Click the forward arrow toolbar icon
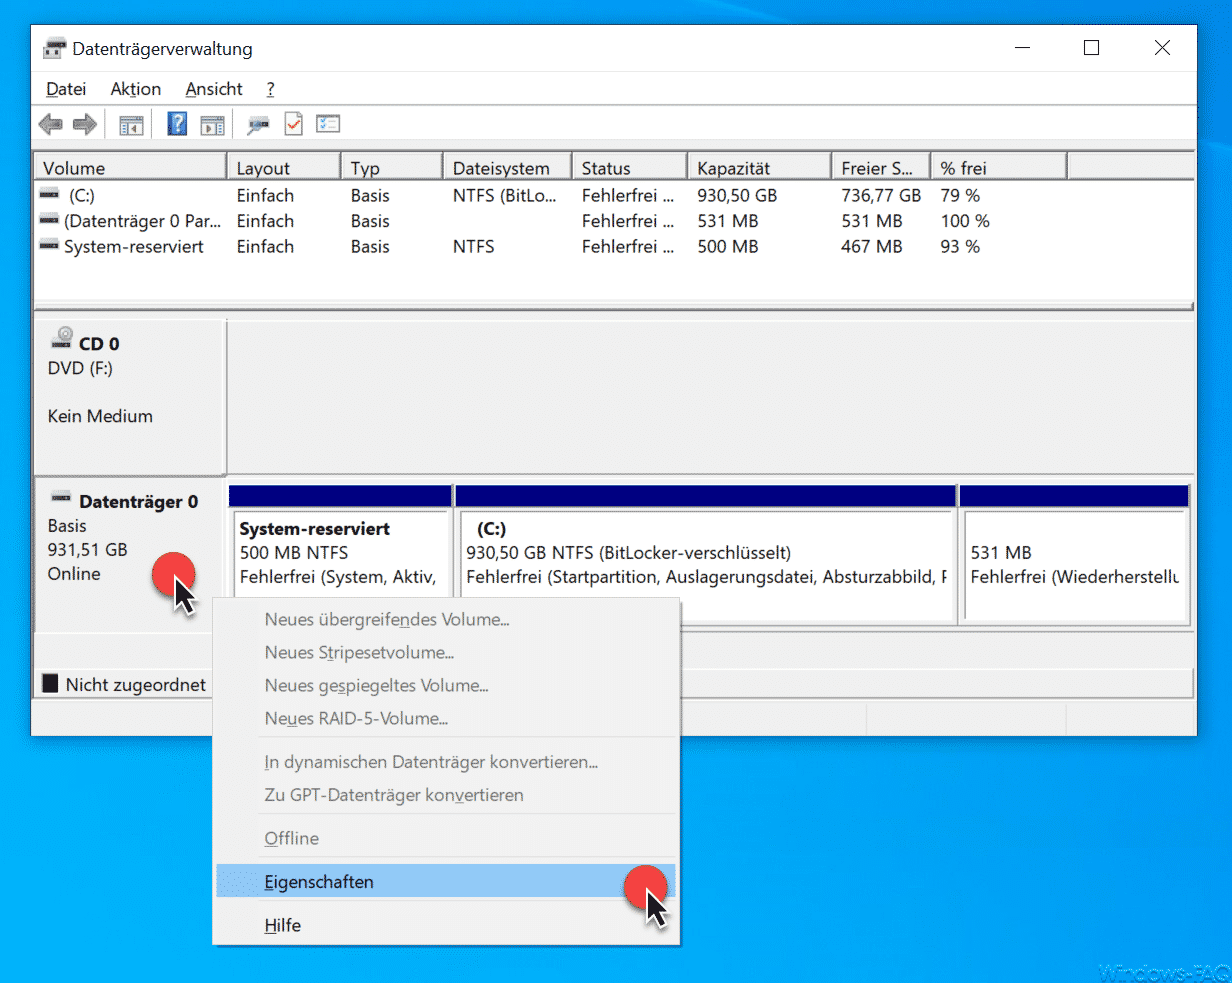The image size is (1232, 983). 85,124
